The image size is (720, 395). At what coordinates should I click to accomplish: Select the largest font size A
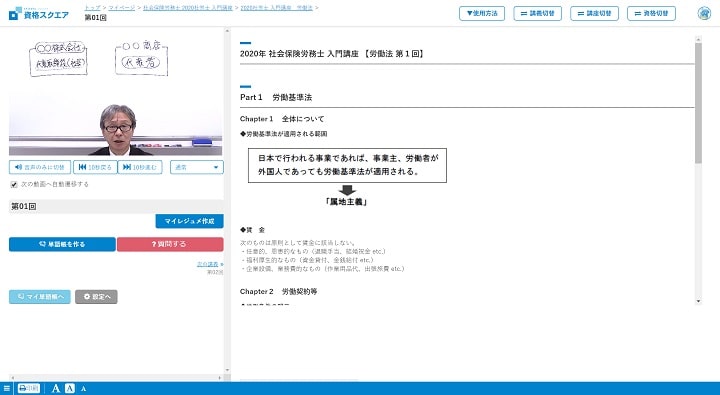tap(56, 389)
